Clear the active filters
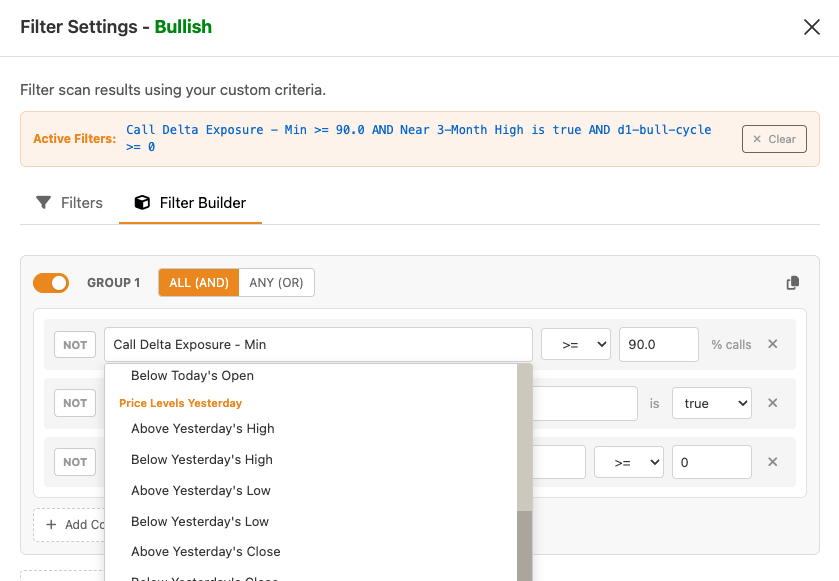Screen dimensions: 839x581 (774, 139)
